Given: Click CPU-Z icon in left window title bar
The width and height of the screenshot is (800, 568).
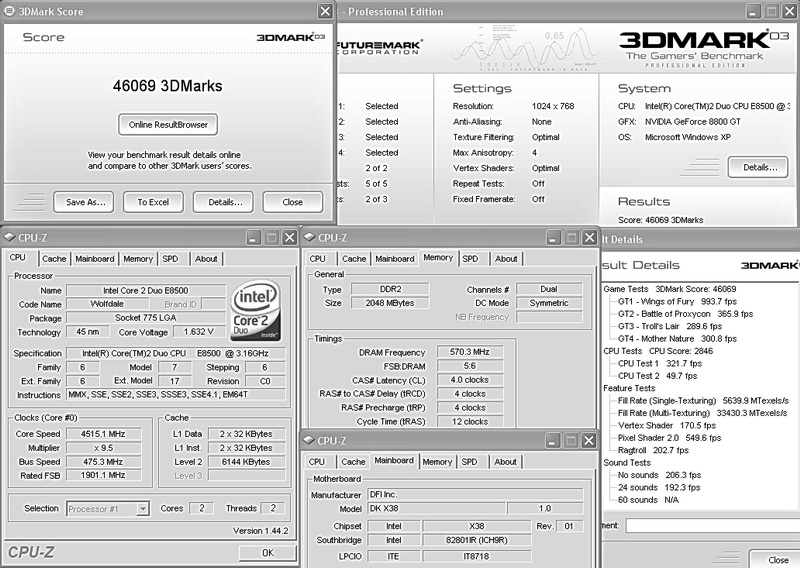Looking at the screenshot, I should [9, 237].
